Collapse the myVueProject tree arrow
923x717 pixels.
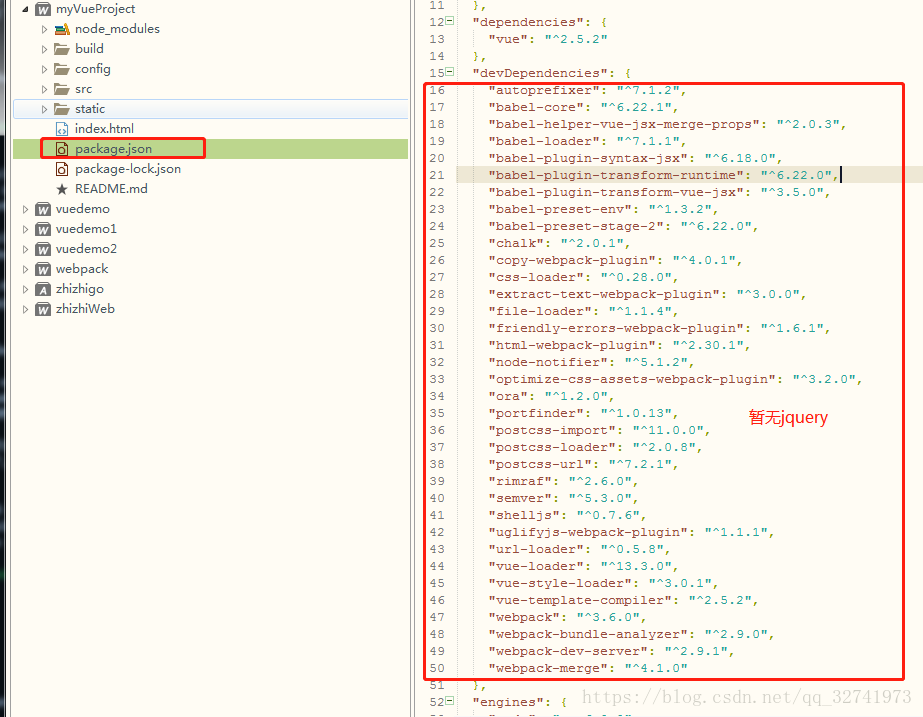pyautogui.click(x=25, y=9)
